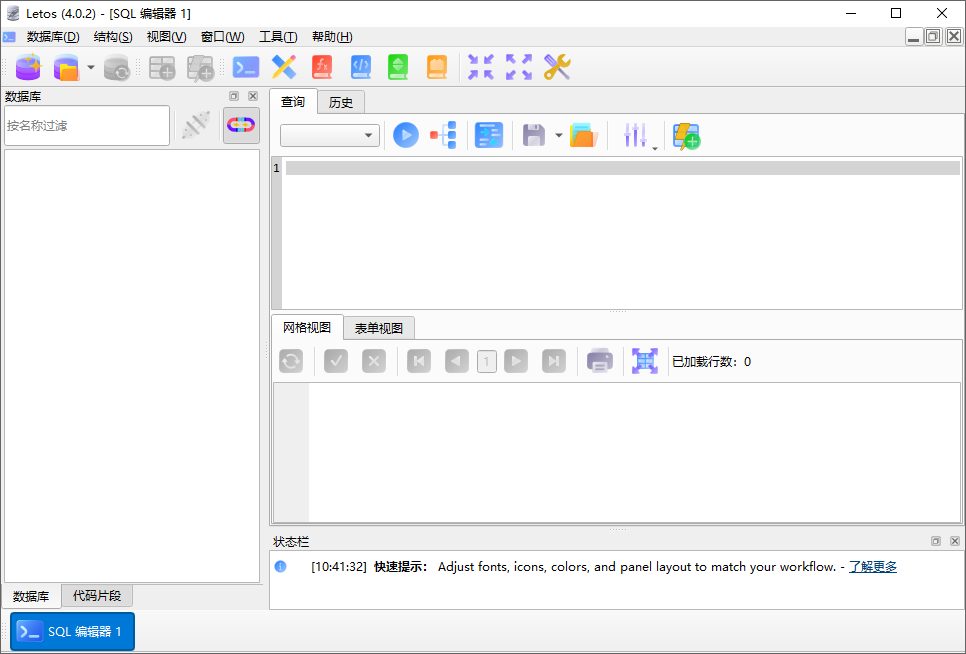Click the crossed pencil-and-ruler icon
This screenshot has height=654, width=966.
[x=284, y=67]
